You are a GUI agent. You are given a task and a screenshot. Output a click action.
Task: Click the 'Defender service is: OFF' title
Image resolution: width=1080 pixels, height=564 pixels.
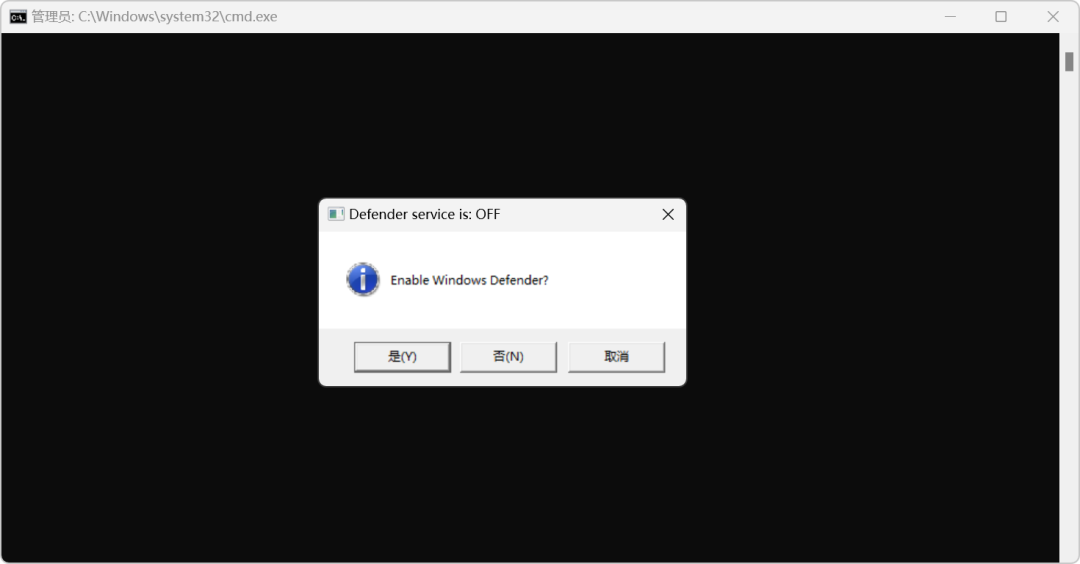tap(424, 214)
